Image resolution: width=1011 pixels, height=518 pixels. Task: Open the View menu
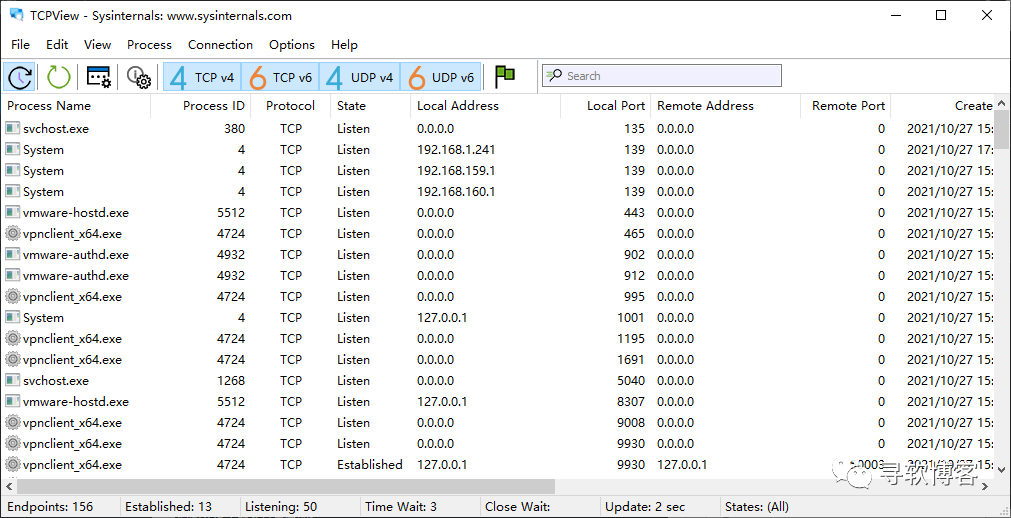(97, 45)
